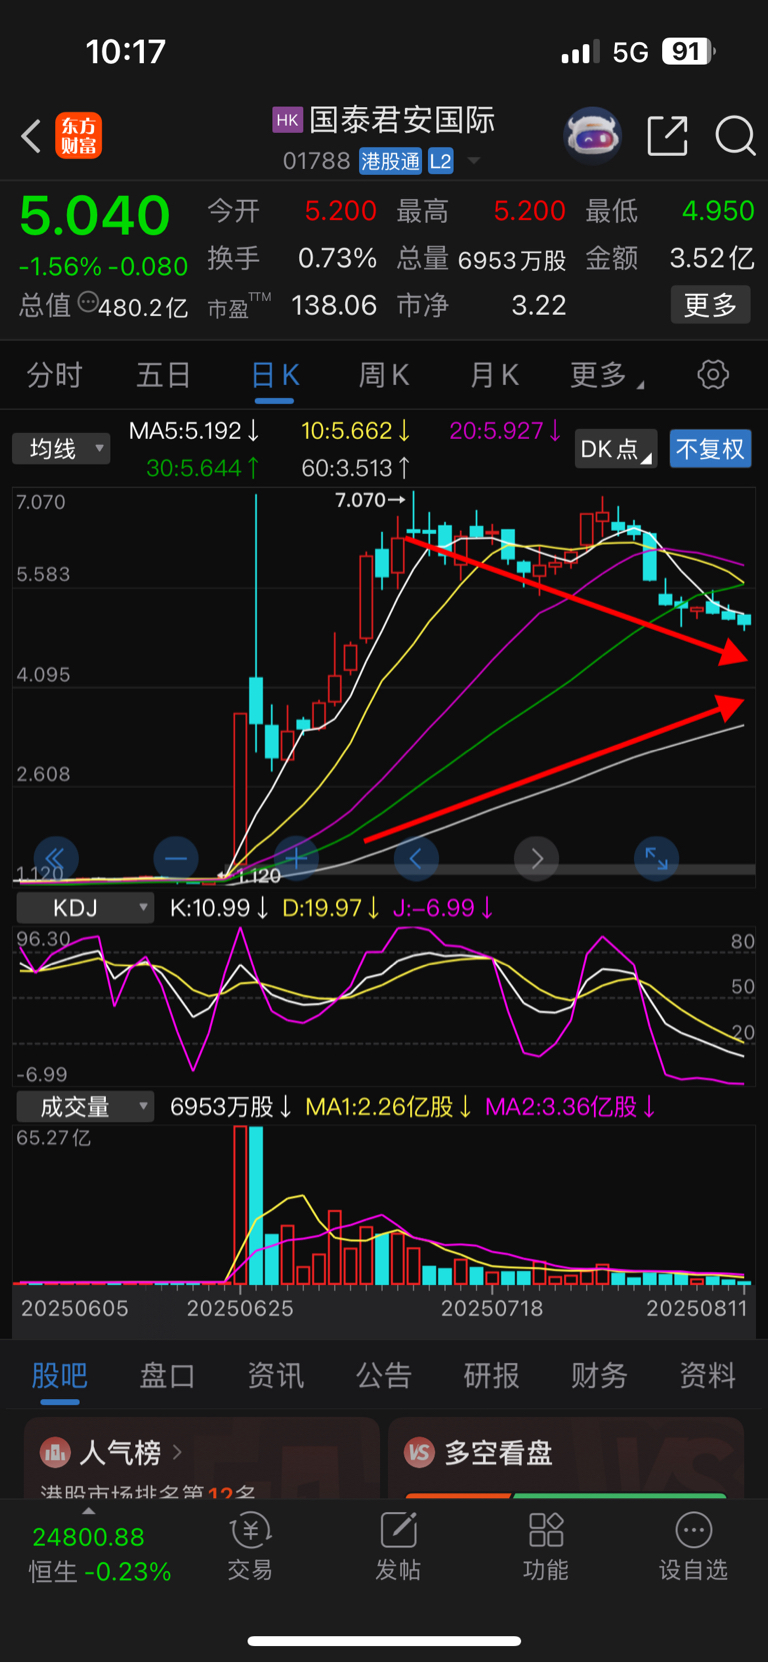Switch to 月K tab

[494, 376]
